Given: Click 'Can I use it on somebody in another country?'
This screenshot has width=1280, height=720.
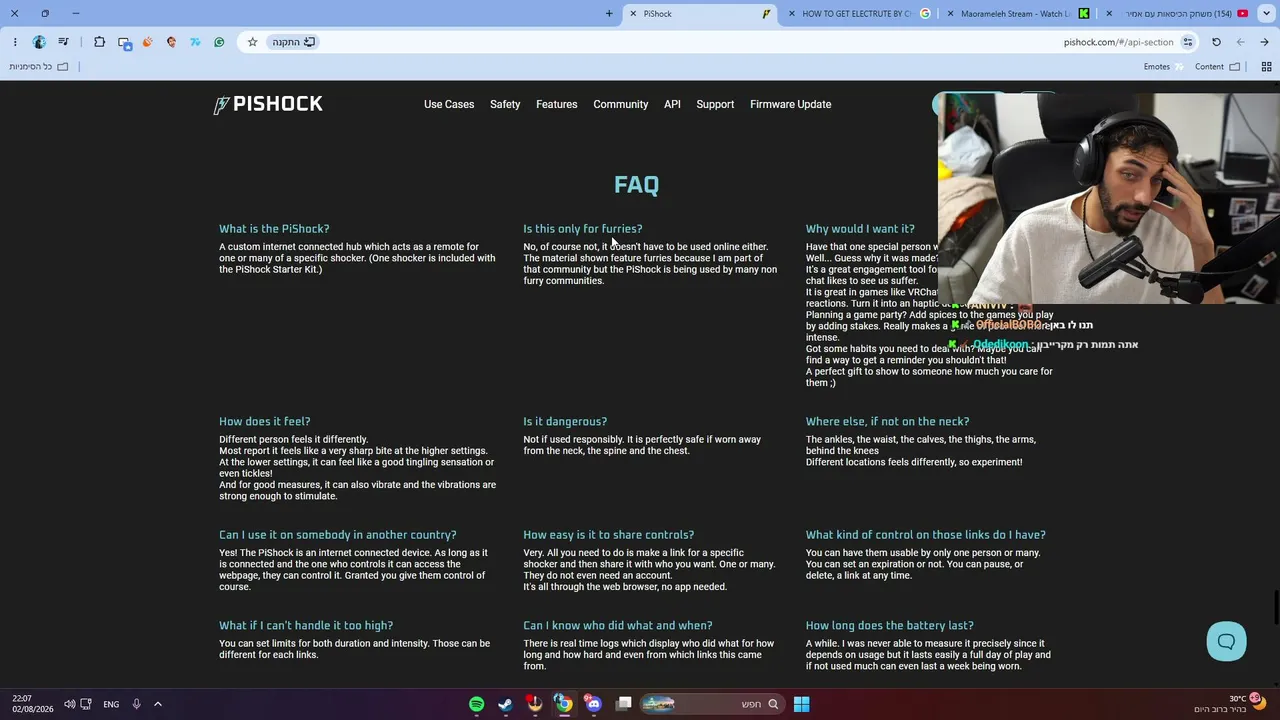Looking at the screenshot, I should [x=338, y=535].
